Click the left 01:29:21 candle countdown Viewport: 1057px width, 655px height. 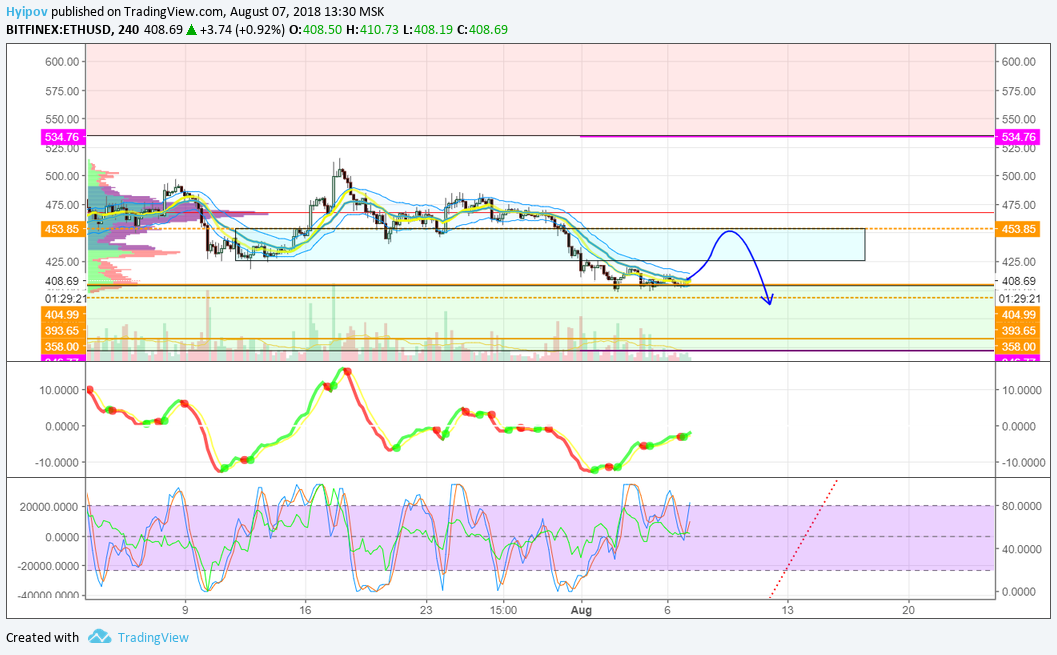coord(66,299)
